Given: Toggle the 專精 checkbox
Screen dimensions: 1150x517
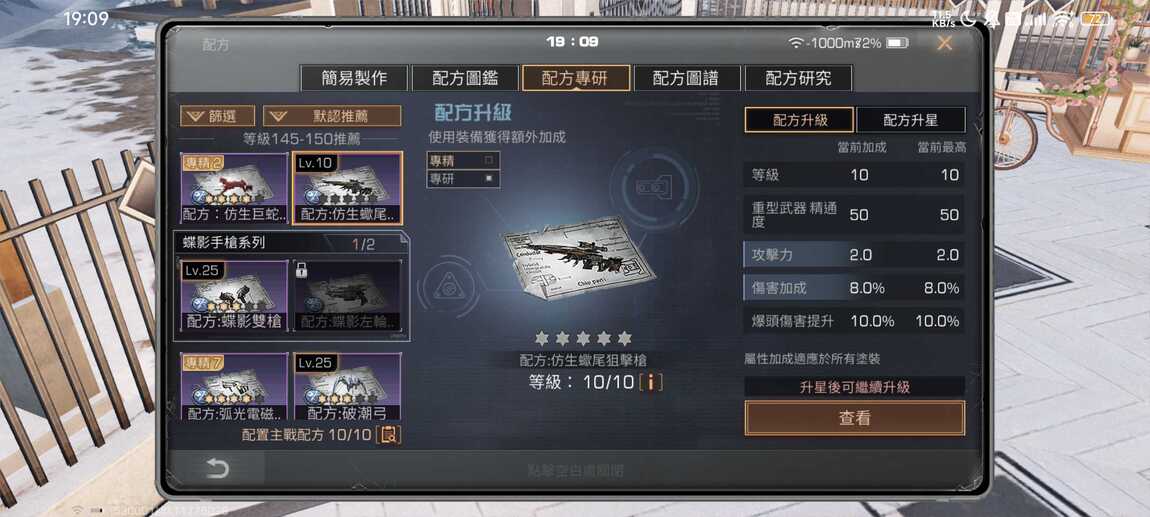Looking at the screenshot, I should [x=488, y=158].
